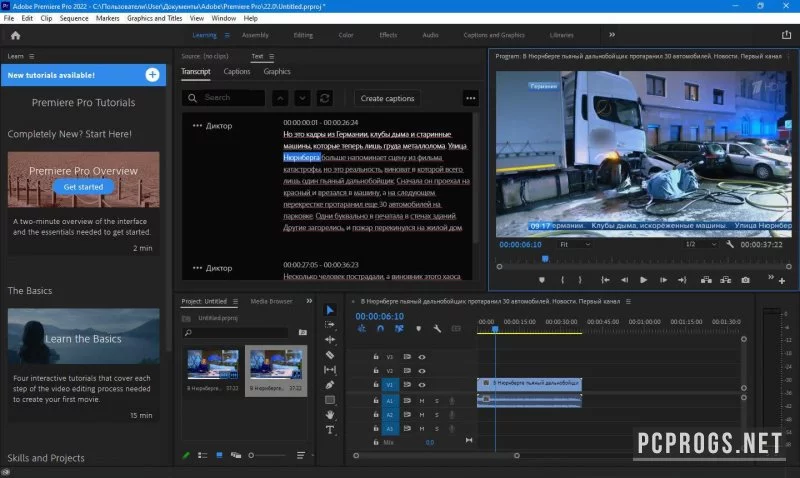Open timeline display settings wrench
This screenshot has height=478, width=800.
pyautogui.click(x=437, y=329)
